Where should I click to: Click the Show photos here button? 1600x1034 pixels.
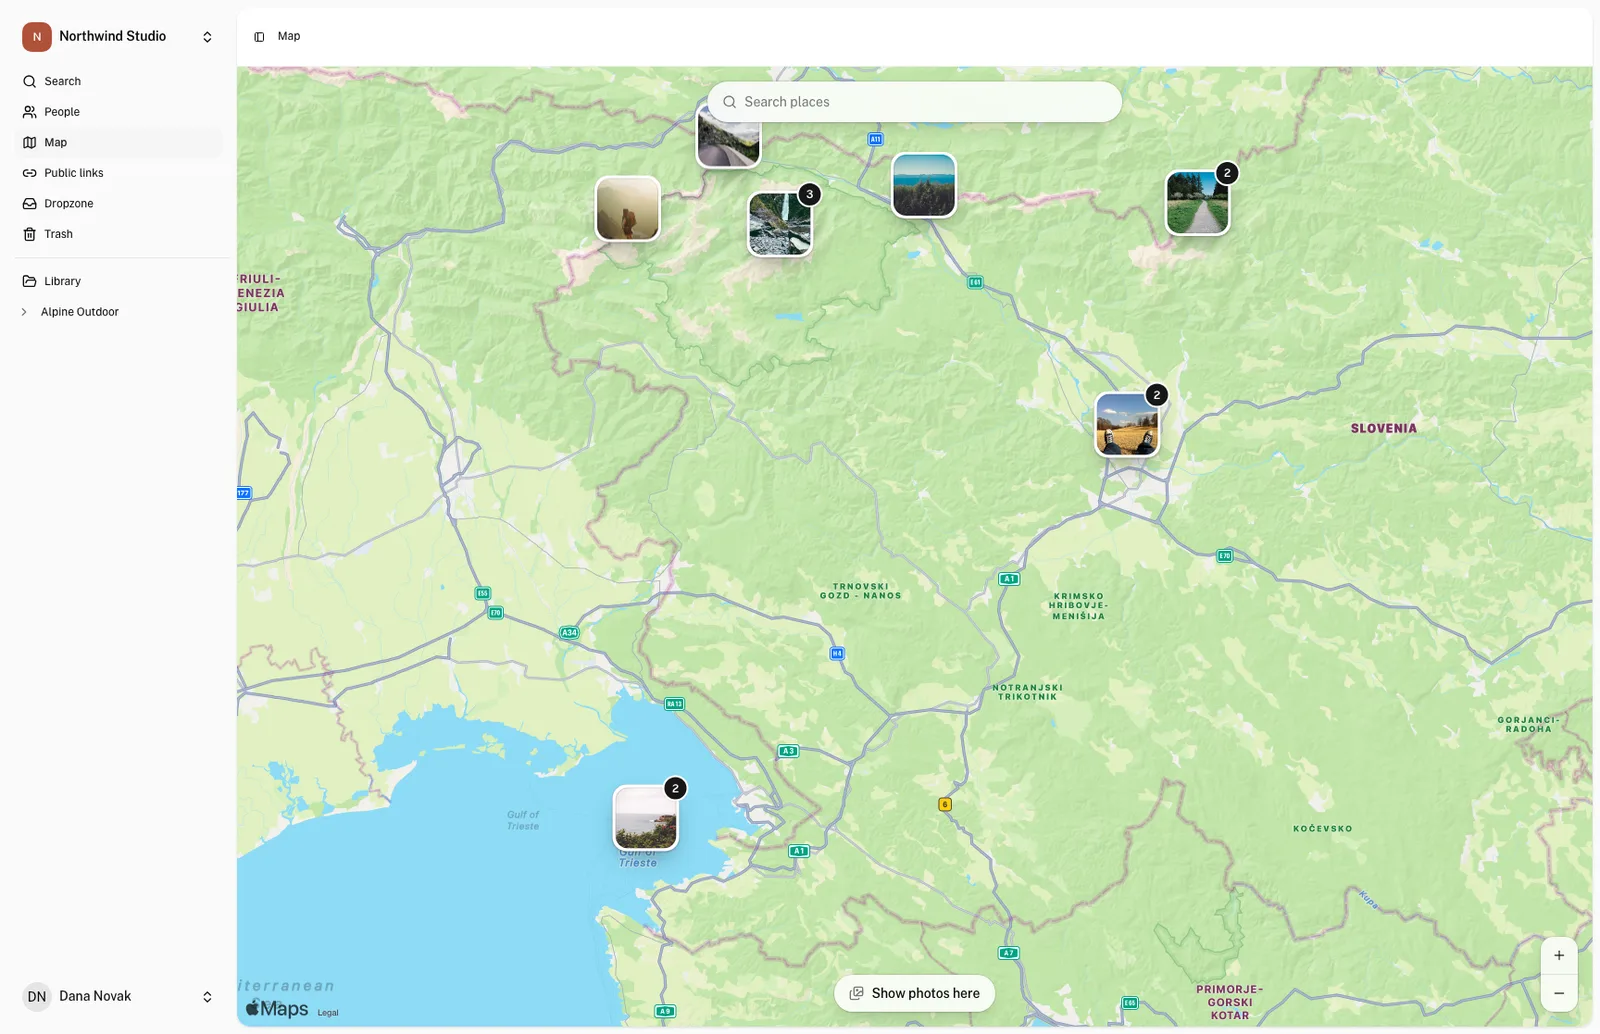[915, 994]
